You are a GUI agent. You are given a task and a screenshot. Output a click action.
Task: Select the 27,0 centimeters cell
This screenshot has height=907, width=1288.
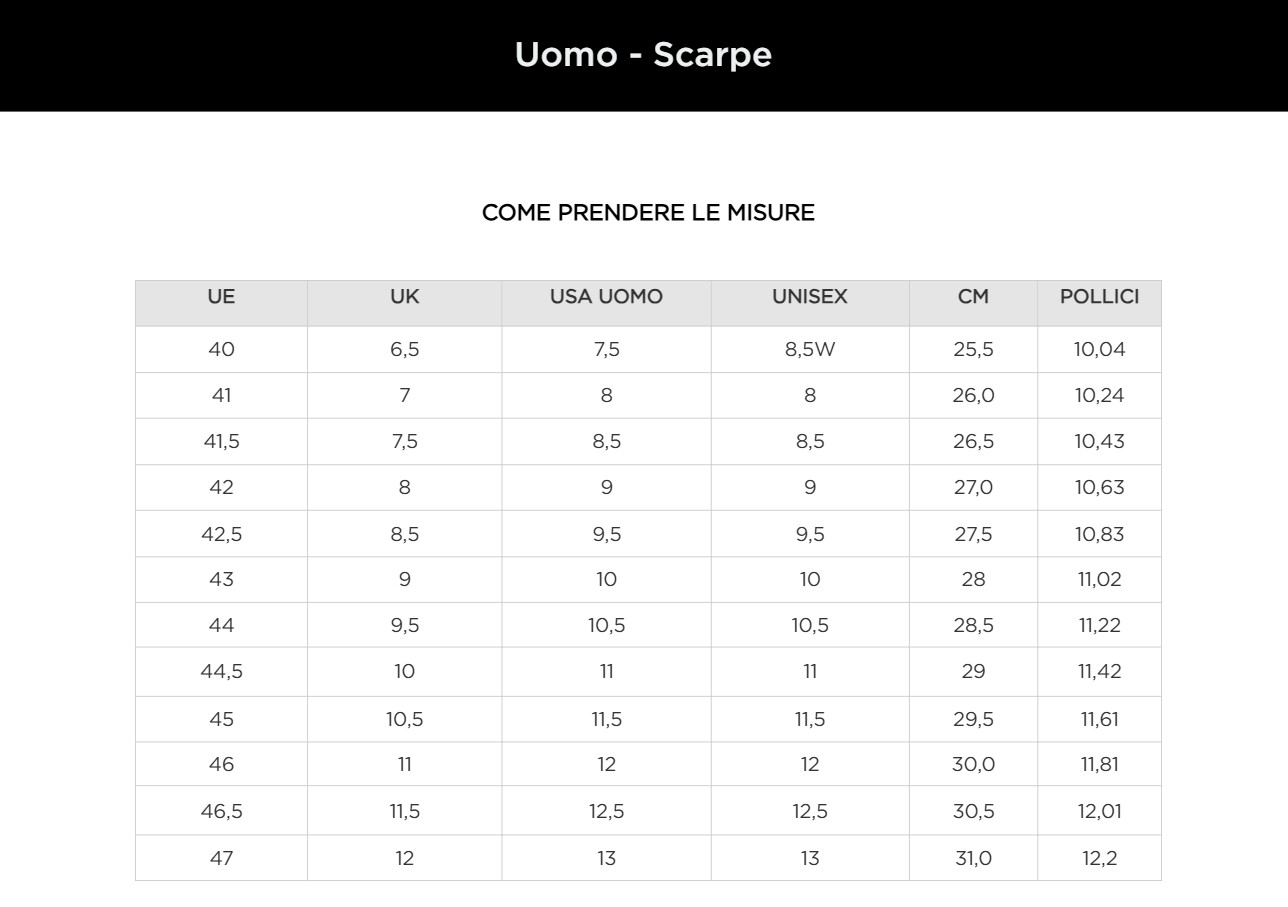click(x=973, y=487)
